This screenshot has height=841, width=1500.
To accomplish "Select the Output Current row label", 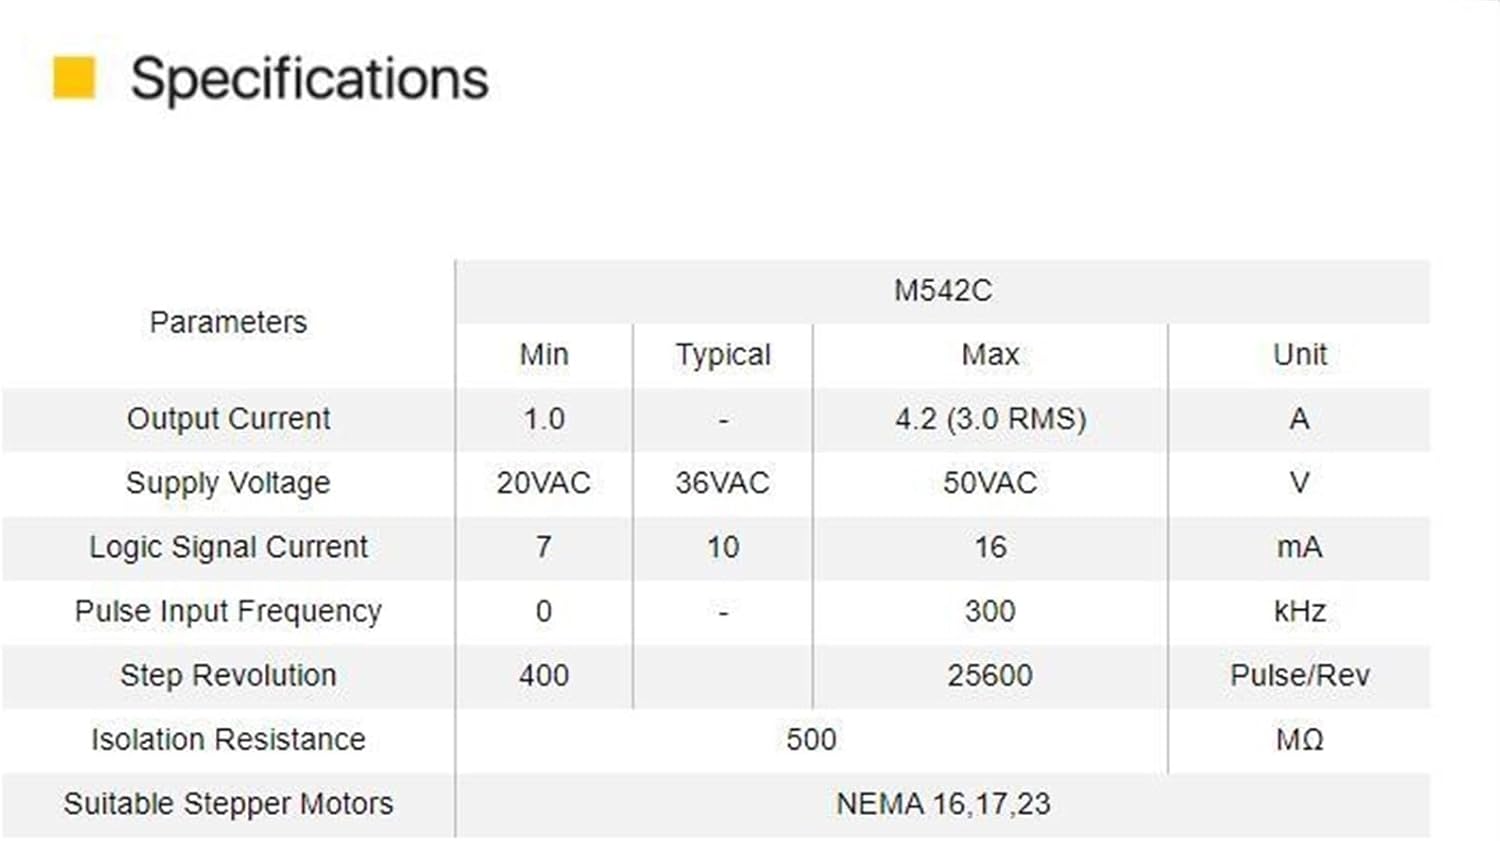I will [228, 419].
